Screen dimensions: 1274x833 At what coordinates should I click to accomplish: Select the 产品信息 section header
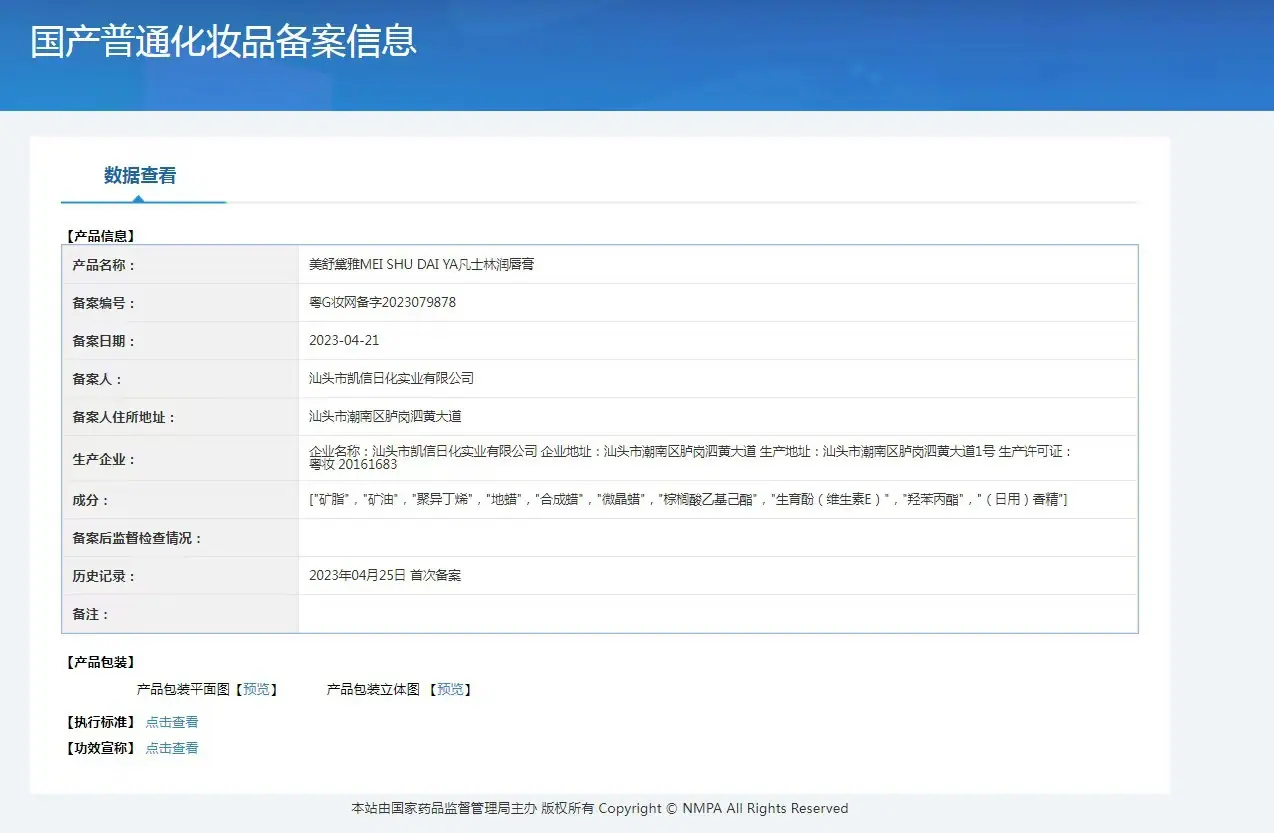(x=101, y=236)
